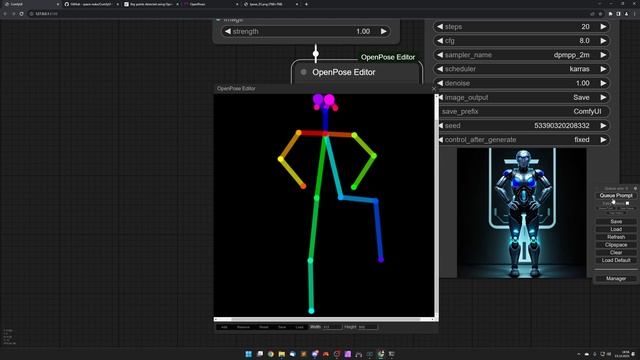Select previous sampler_name option
640x360 pixels.
pyautogui.click(x=440, y=55)
